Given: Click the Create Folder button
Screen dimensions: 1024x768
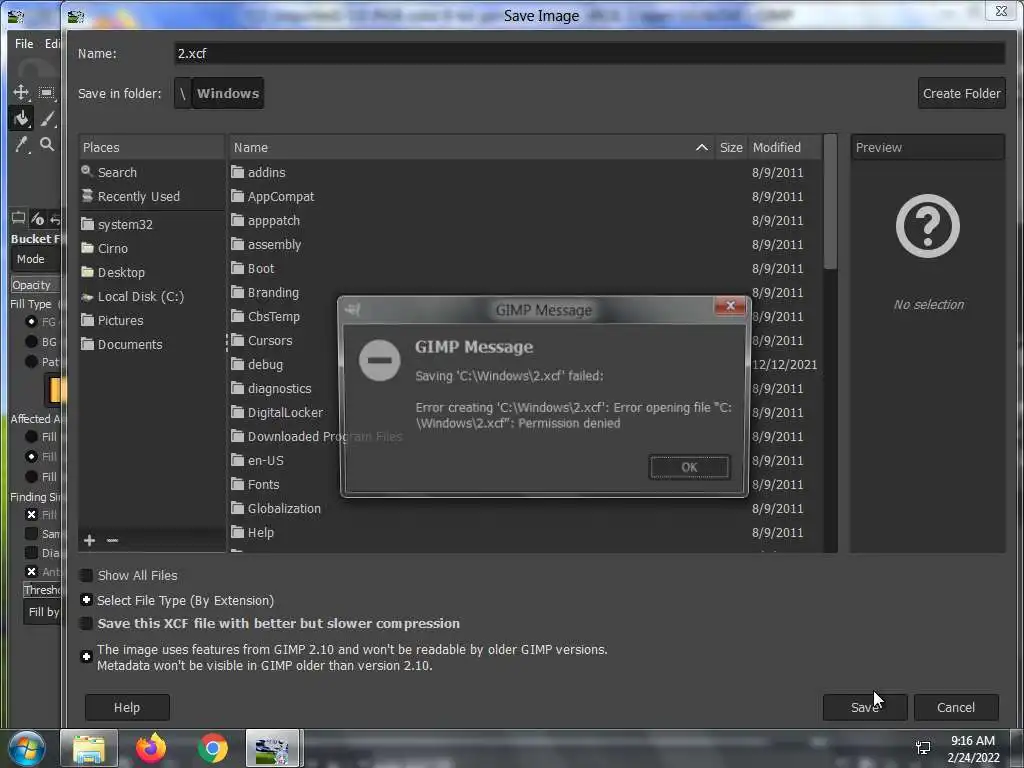Looking at the screenshot, I should pyautogui.click(x=961, y=93).
